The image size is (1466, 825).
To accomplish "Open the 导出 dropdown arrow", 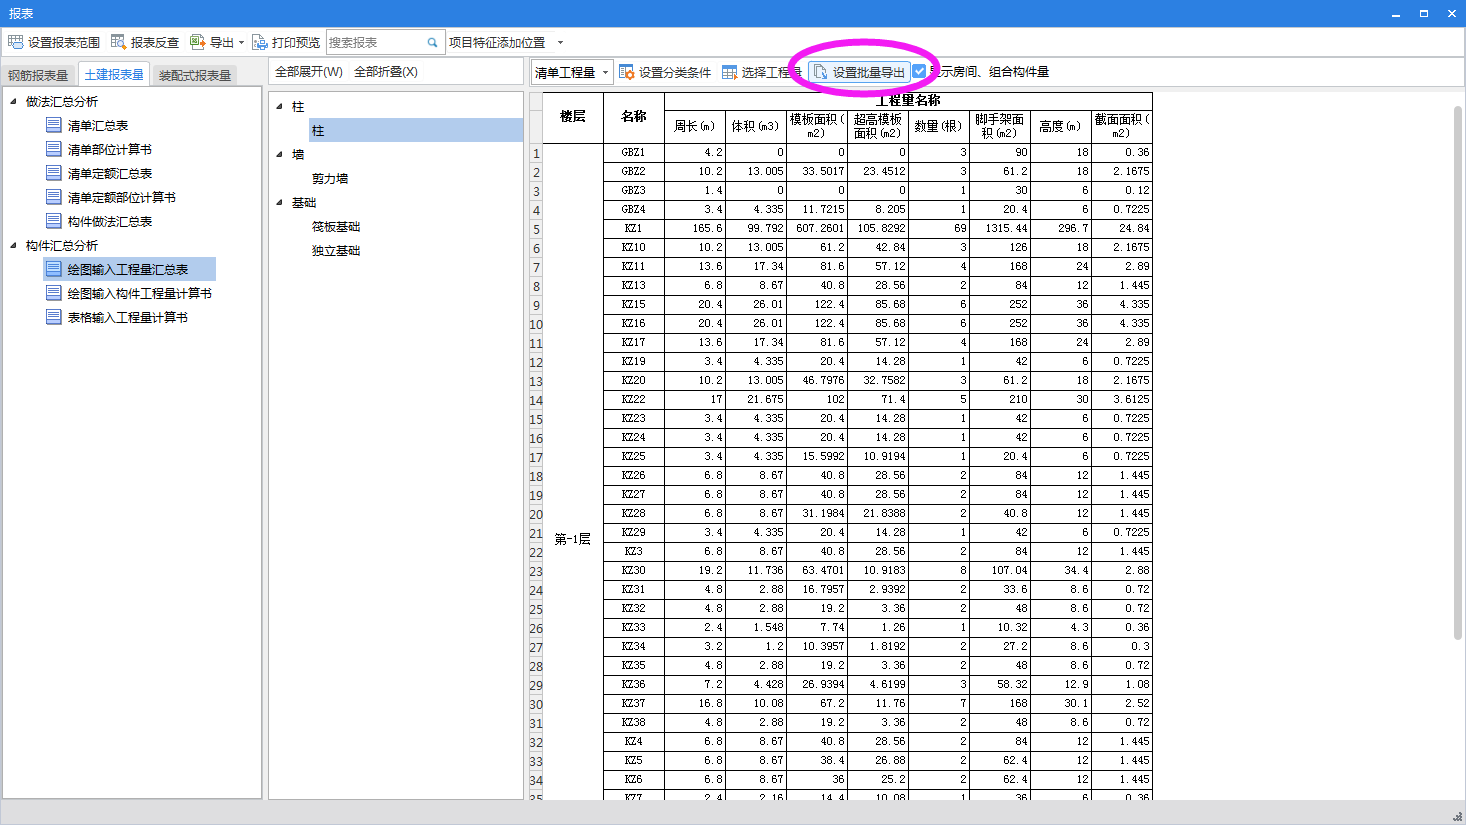I will pyautogui.click(x=241, y=43).
